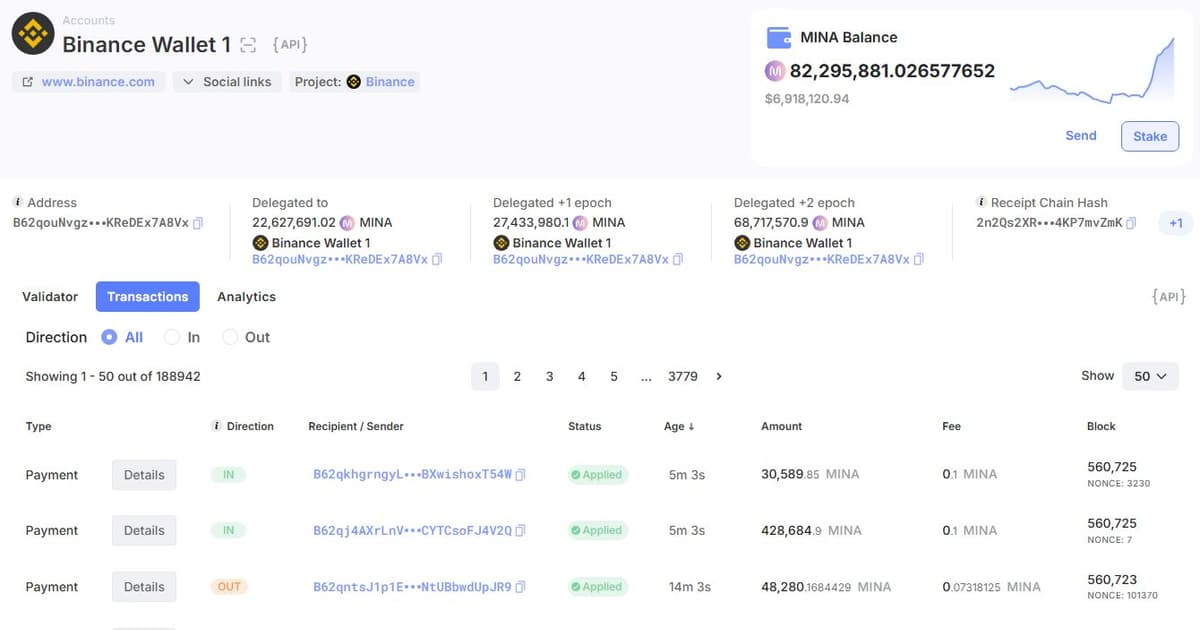Screen dimensions: 1200x630
Task: Open Details for the 428,684.9 MINA payment
Action: [x=144, y=531]
